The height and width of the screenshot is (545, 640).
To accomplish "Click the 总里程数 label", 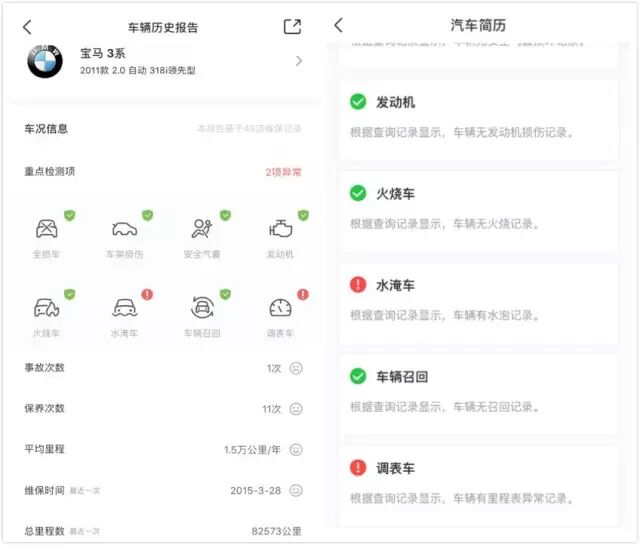I will pyautogui.click(x=44, y=531).
